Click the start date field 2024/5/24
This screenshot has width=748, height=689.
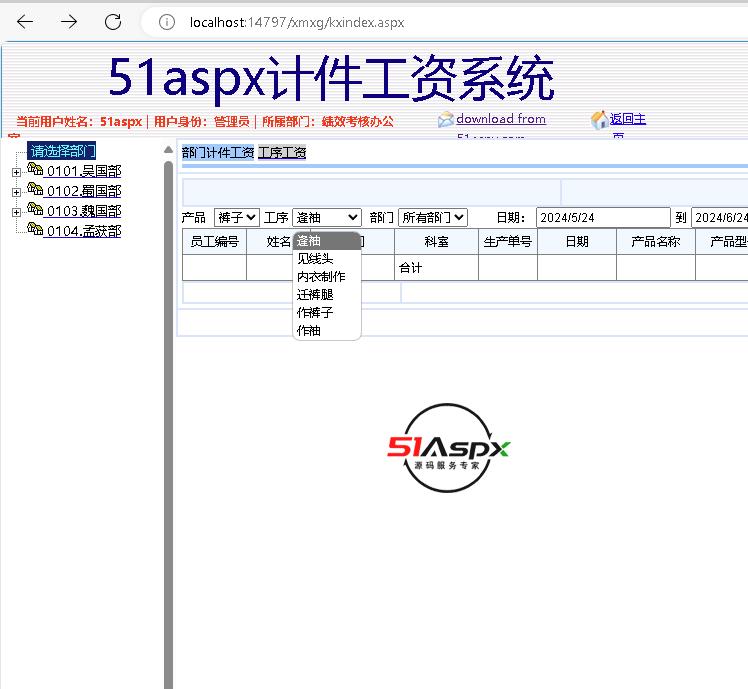click(x=603, y=218)
